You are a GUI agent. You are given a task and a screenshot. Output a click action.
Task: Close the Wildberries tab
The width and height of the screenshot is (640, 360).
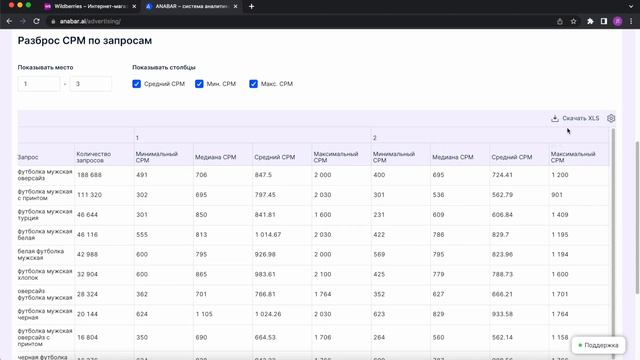[134, 7]
